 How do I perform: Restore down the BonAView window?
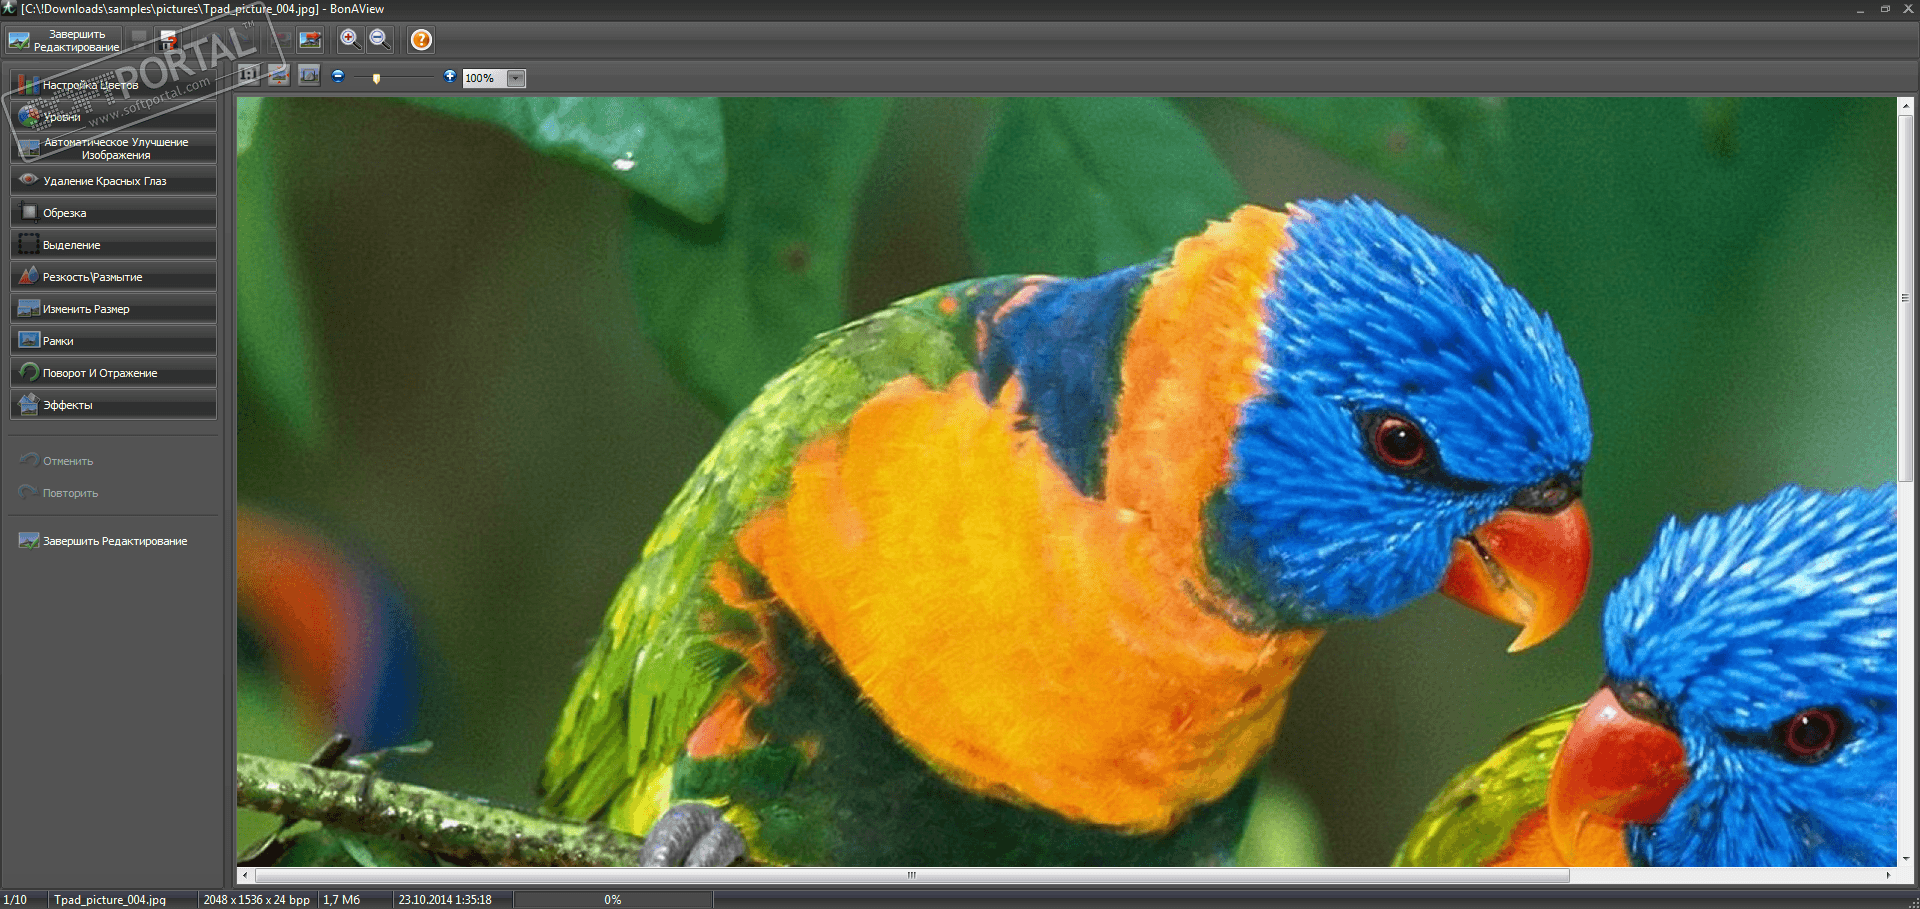[1885, 9]
